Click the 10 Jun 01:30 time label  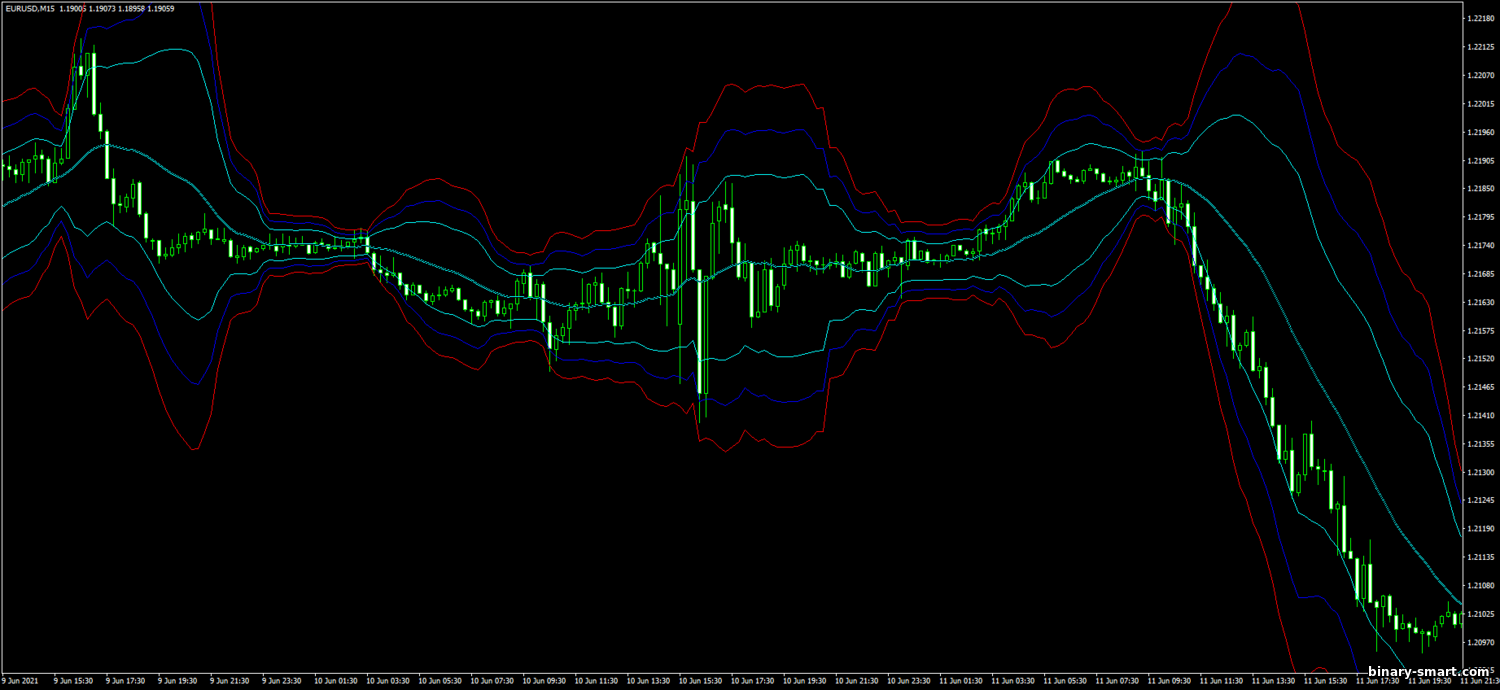tap(335, 681)
